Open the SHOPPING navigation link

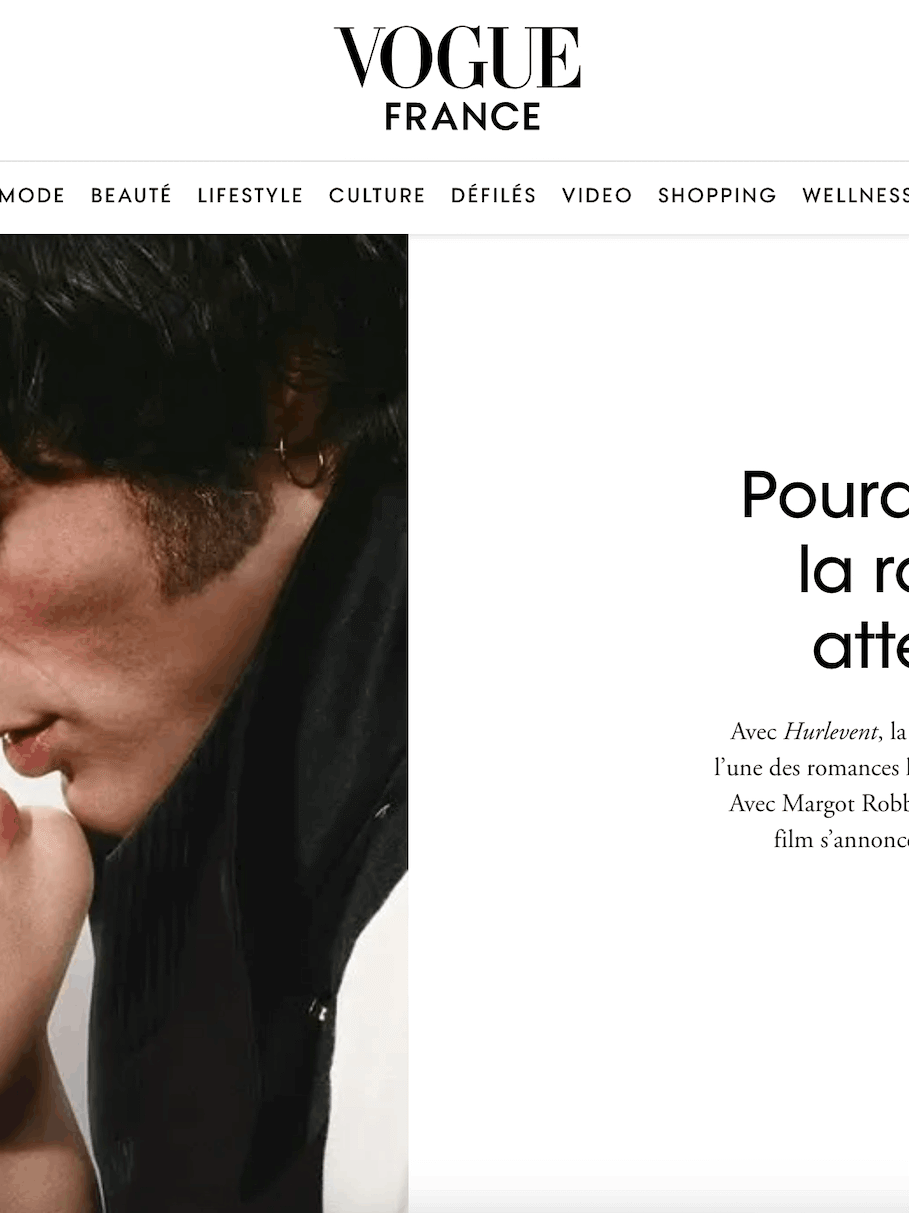(717, 195)
